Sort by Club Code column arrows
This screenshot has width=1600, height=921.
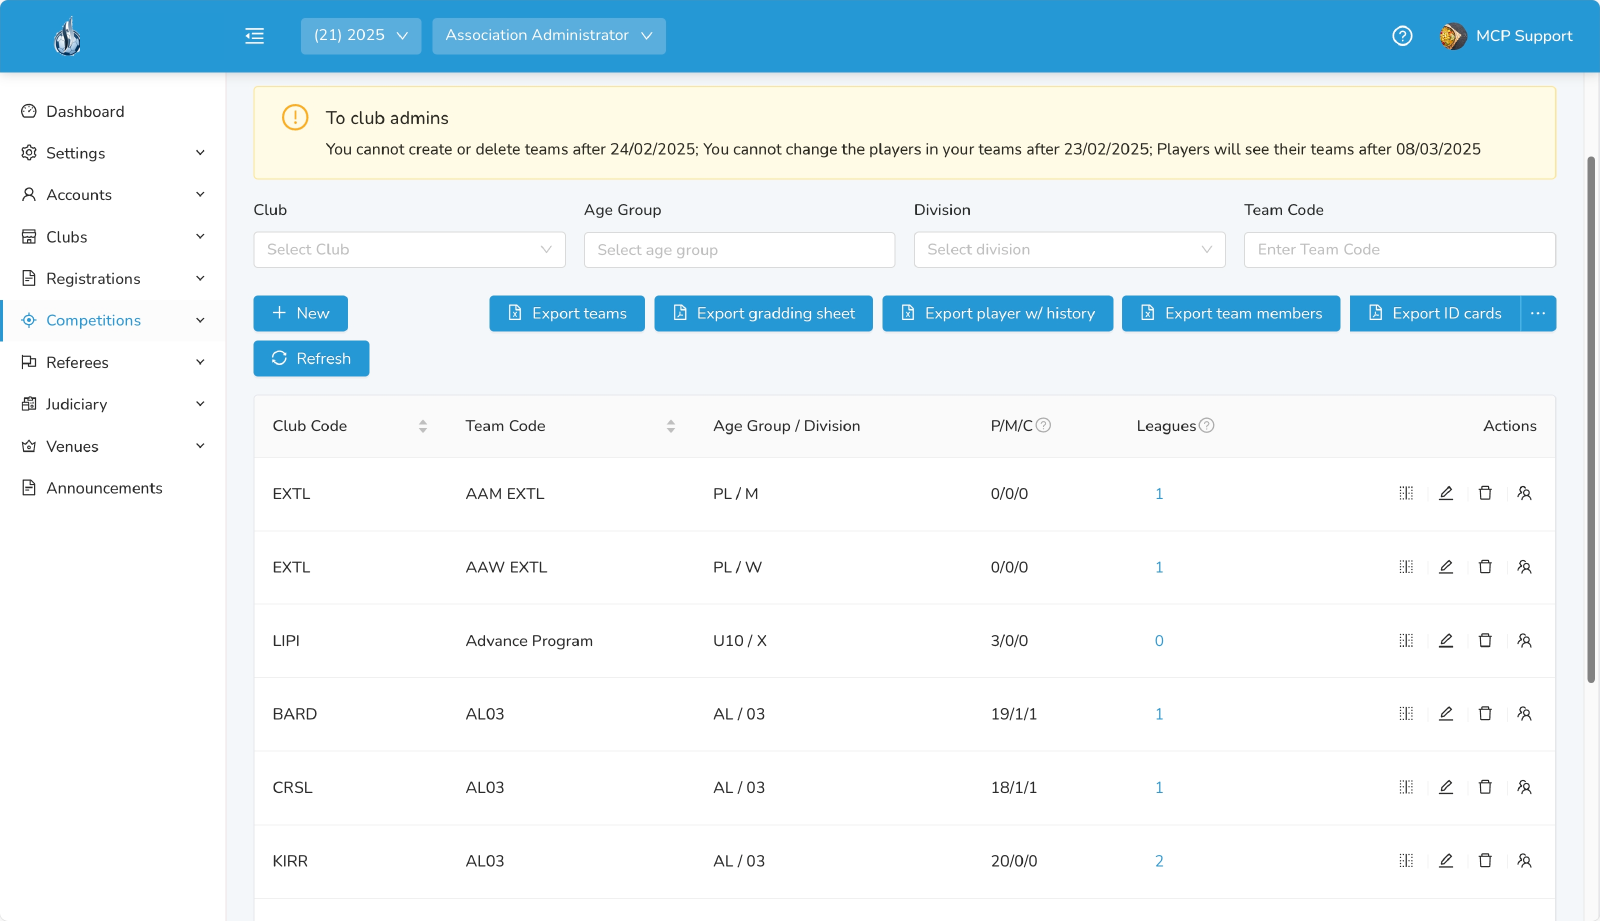coord(423,426)
